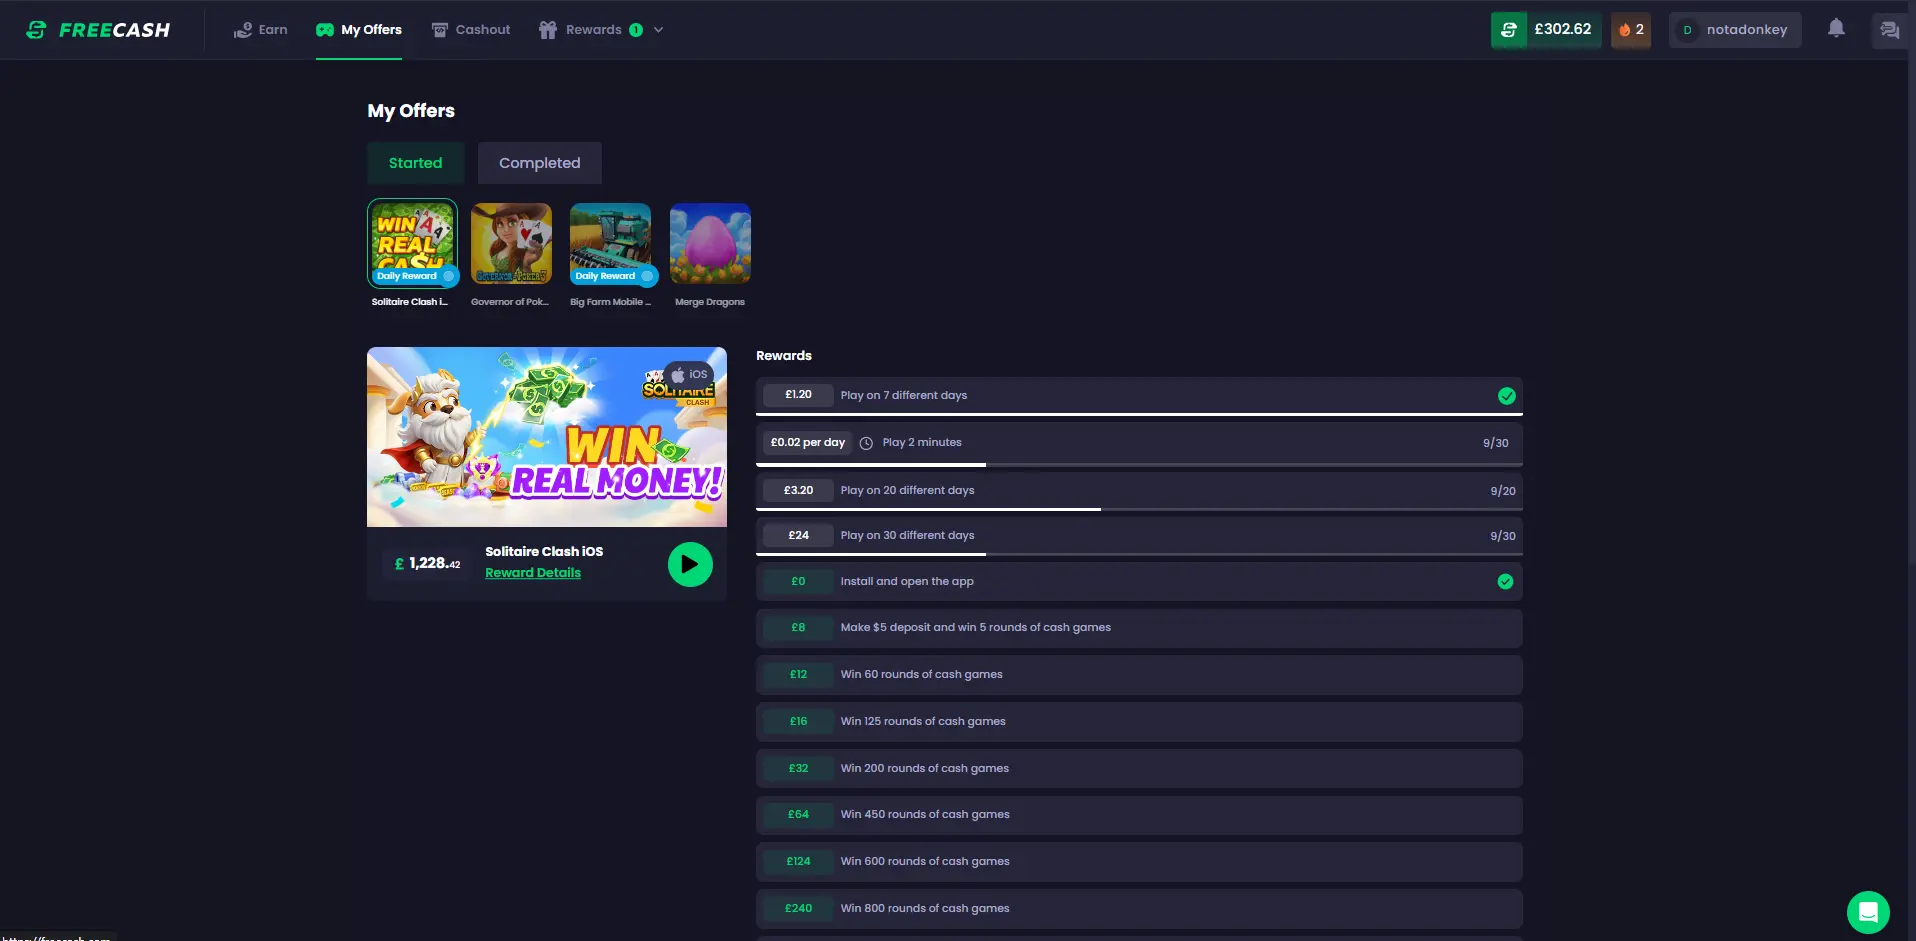Click the £302.62 balance button
This screenshot has height=941, width=1916.
point(1546,30)
